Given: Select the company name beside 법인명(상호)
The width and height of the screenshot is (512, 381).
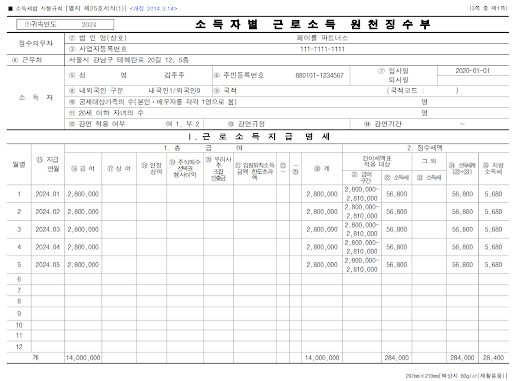Looking at the screenshot, I should (x=322, y=38).
